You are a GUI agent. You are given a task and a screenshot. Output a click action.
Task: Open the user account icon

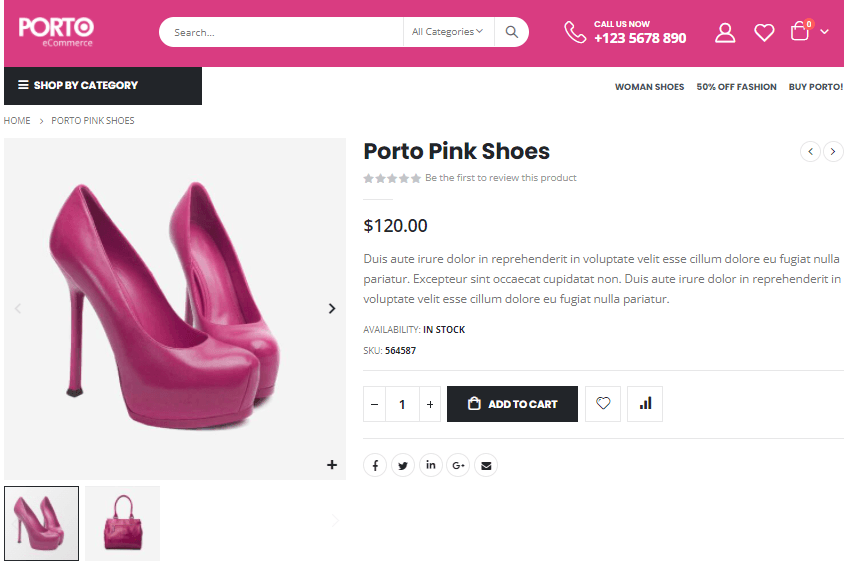coord(725,33)
